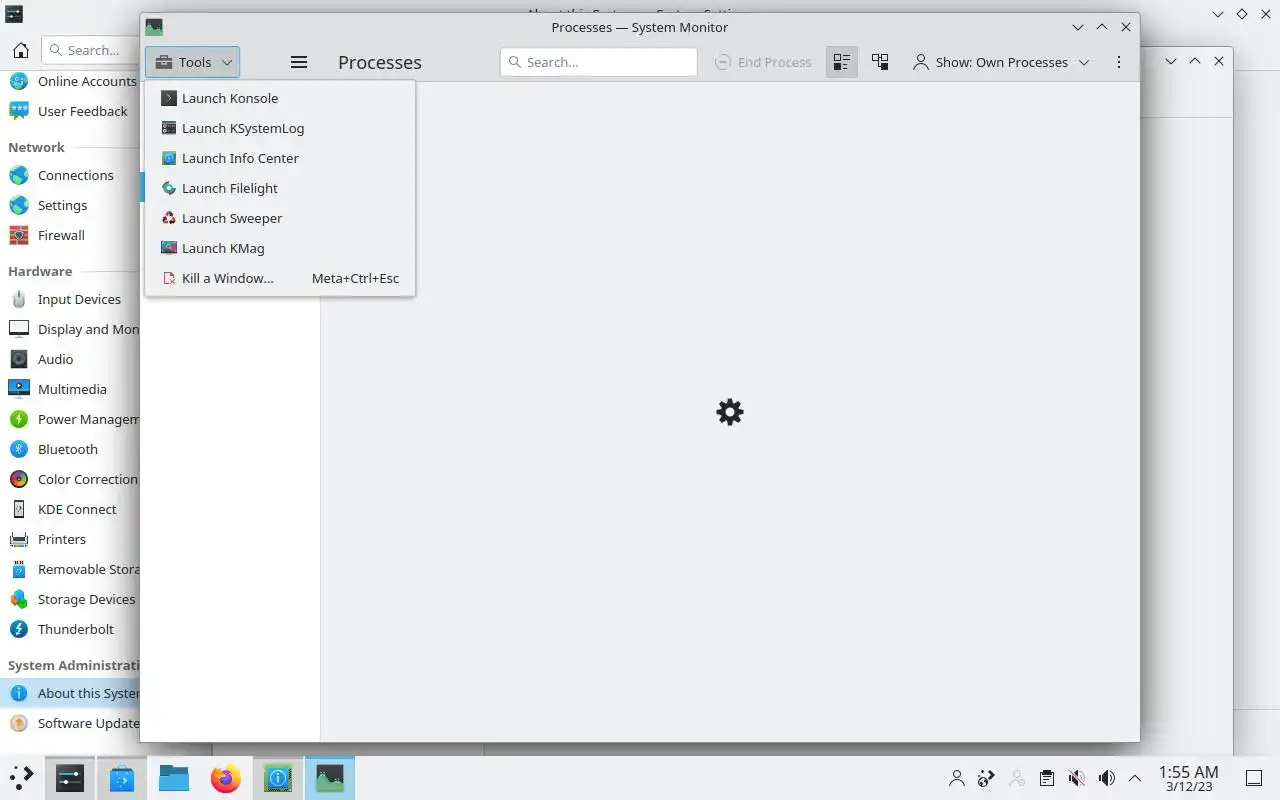Open network Settings entry
The image size is (1280, 800).
pyautogui.click(x=72, y=205)
